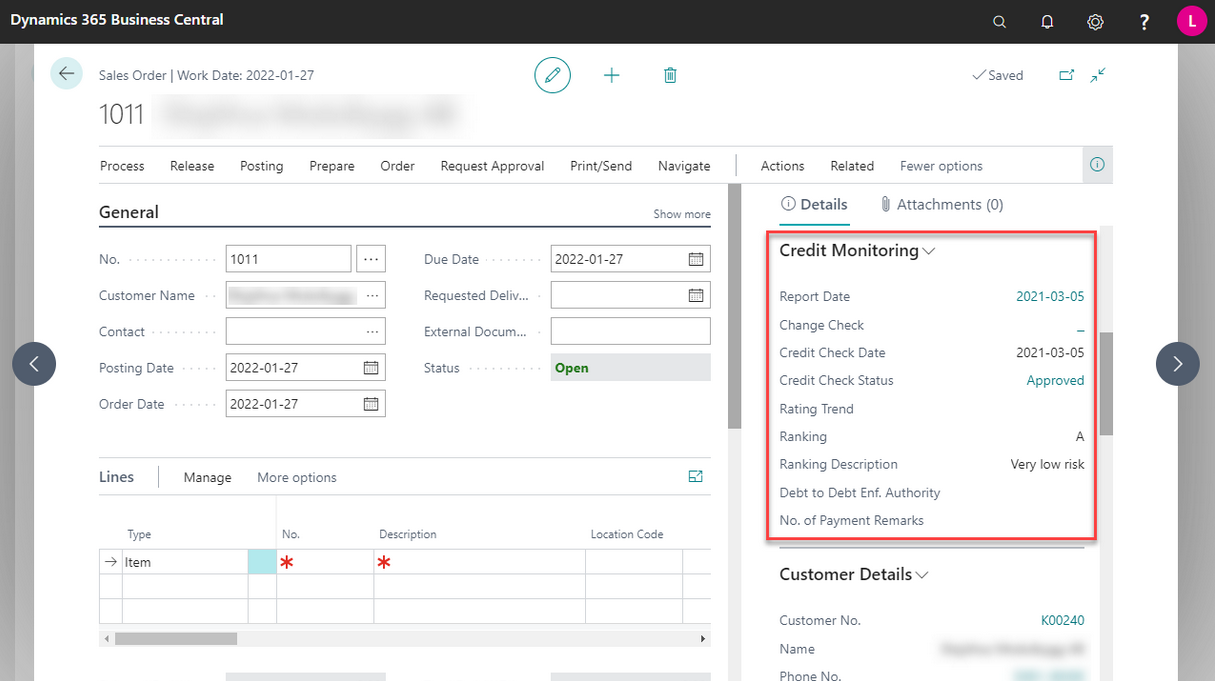1215x681 pixels.
Task: Open the Posting Date calendar picker
Action: pos(371,368)
